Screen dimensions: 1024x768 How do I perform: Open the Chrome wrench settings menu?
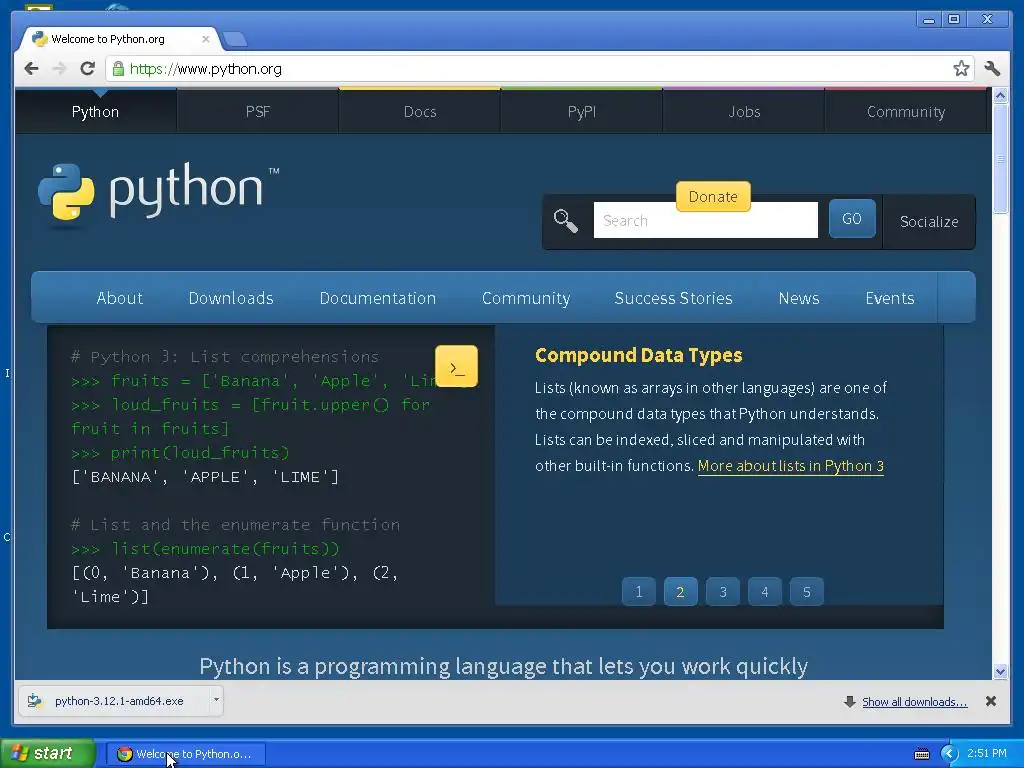pos(992,68)
